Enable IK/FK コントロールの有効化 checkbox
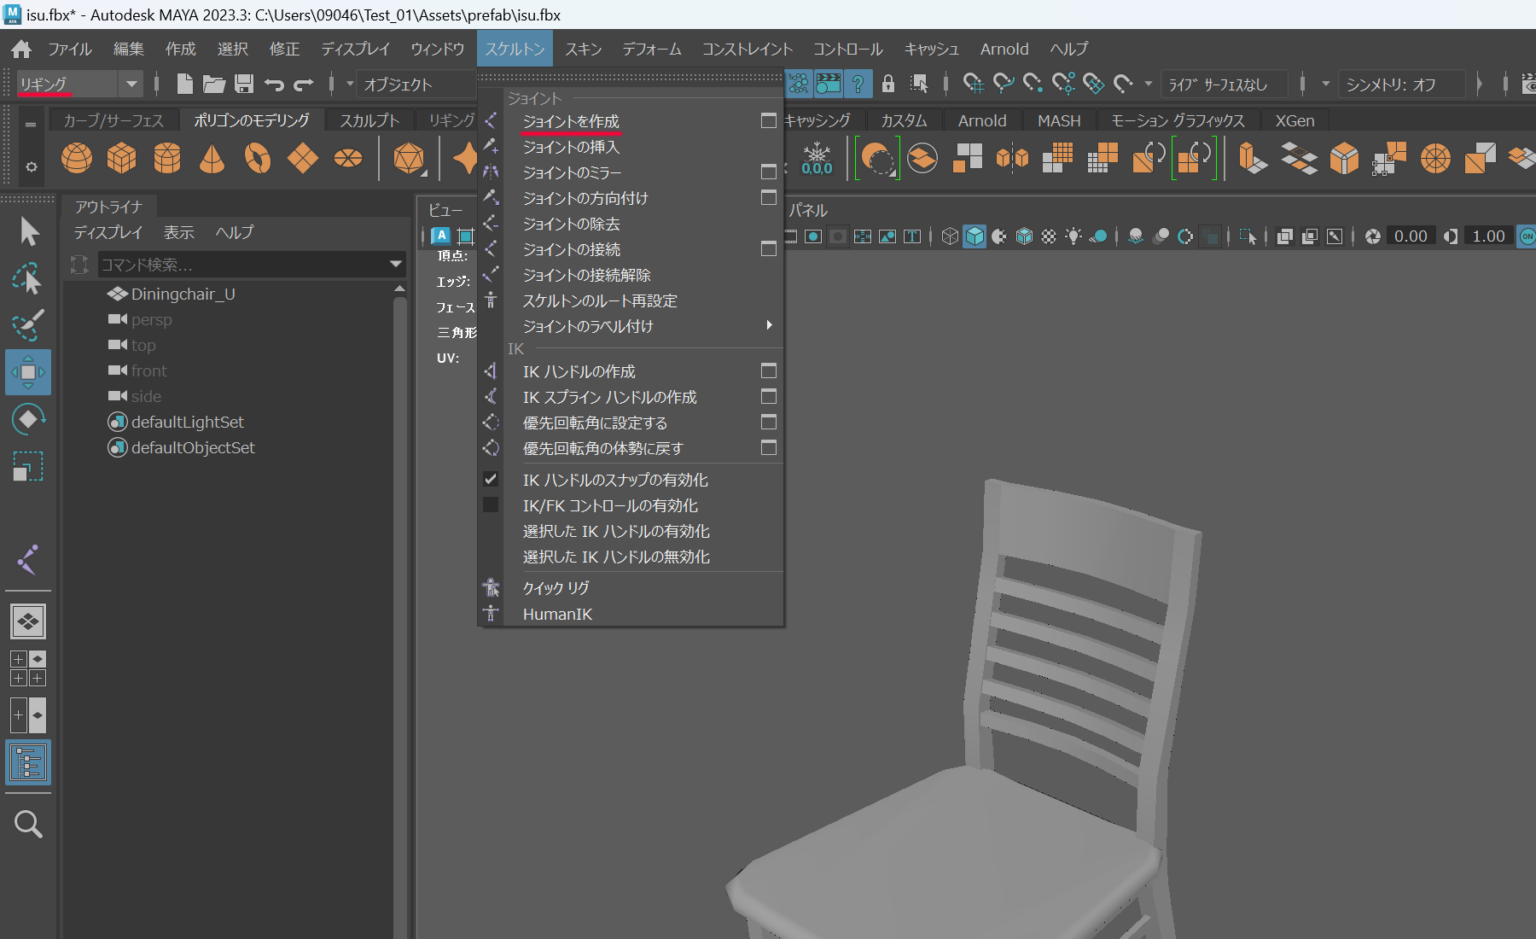 (x=491, y=505)
